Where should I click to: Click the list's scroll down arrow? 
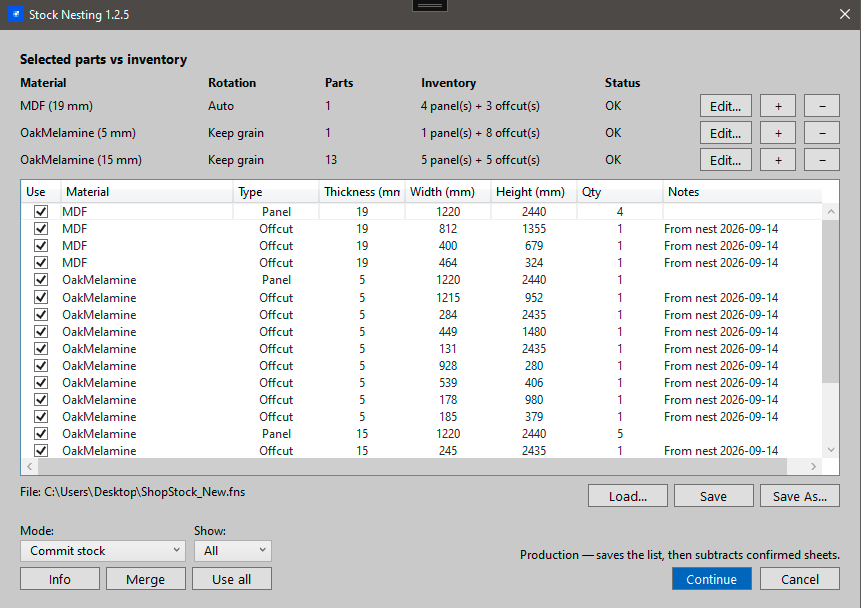click(x=831, y=450)
